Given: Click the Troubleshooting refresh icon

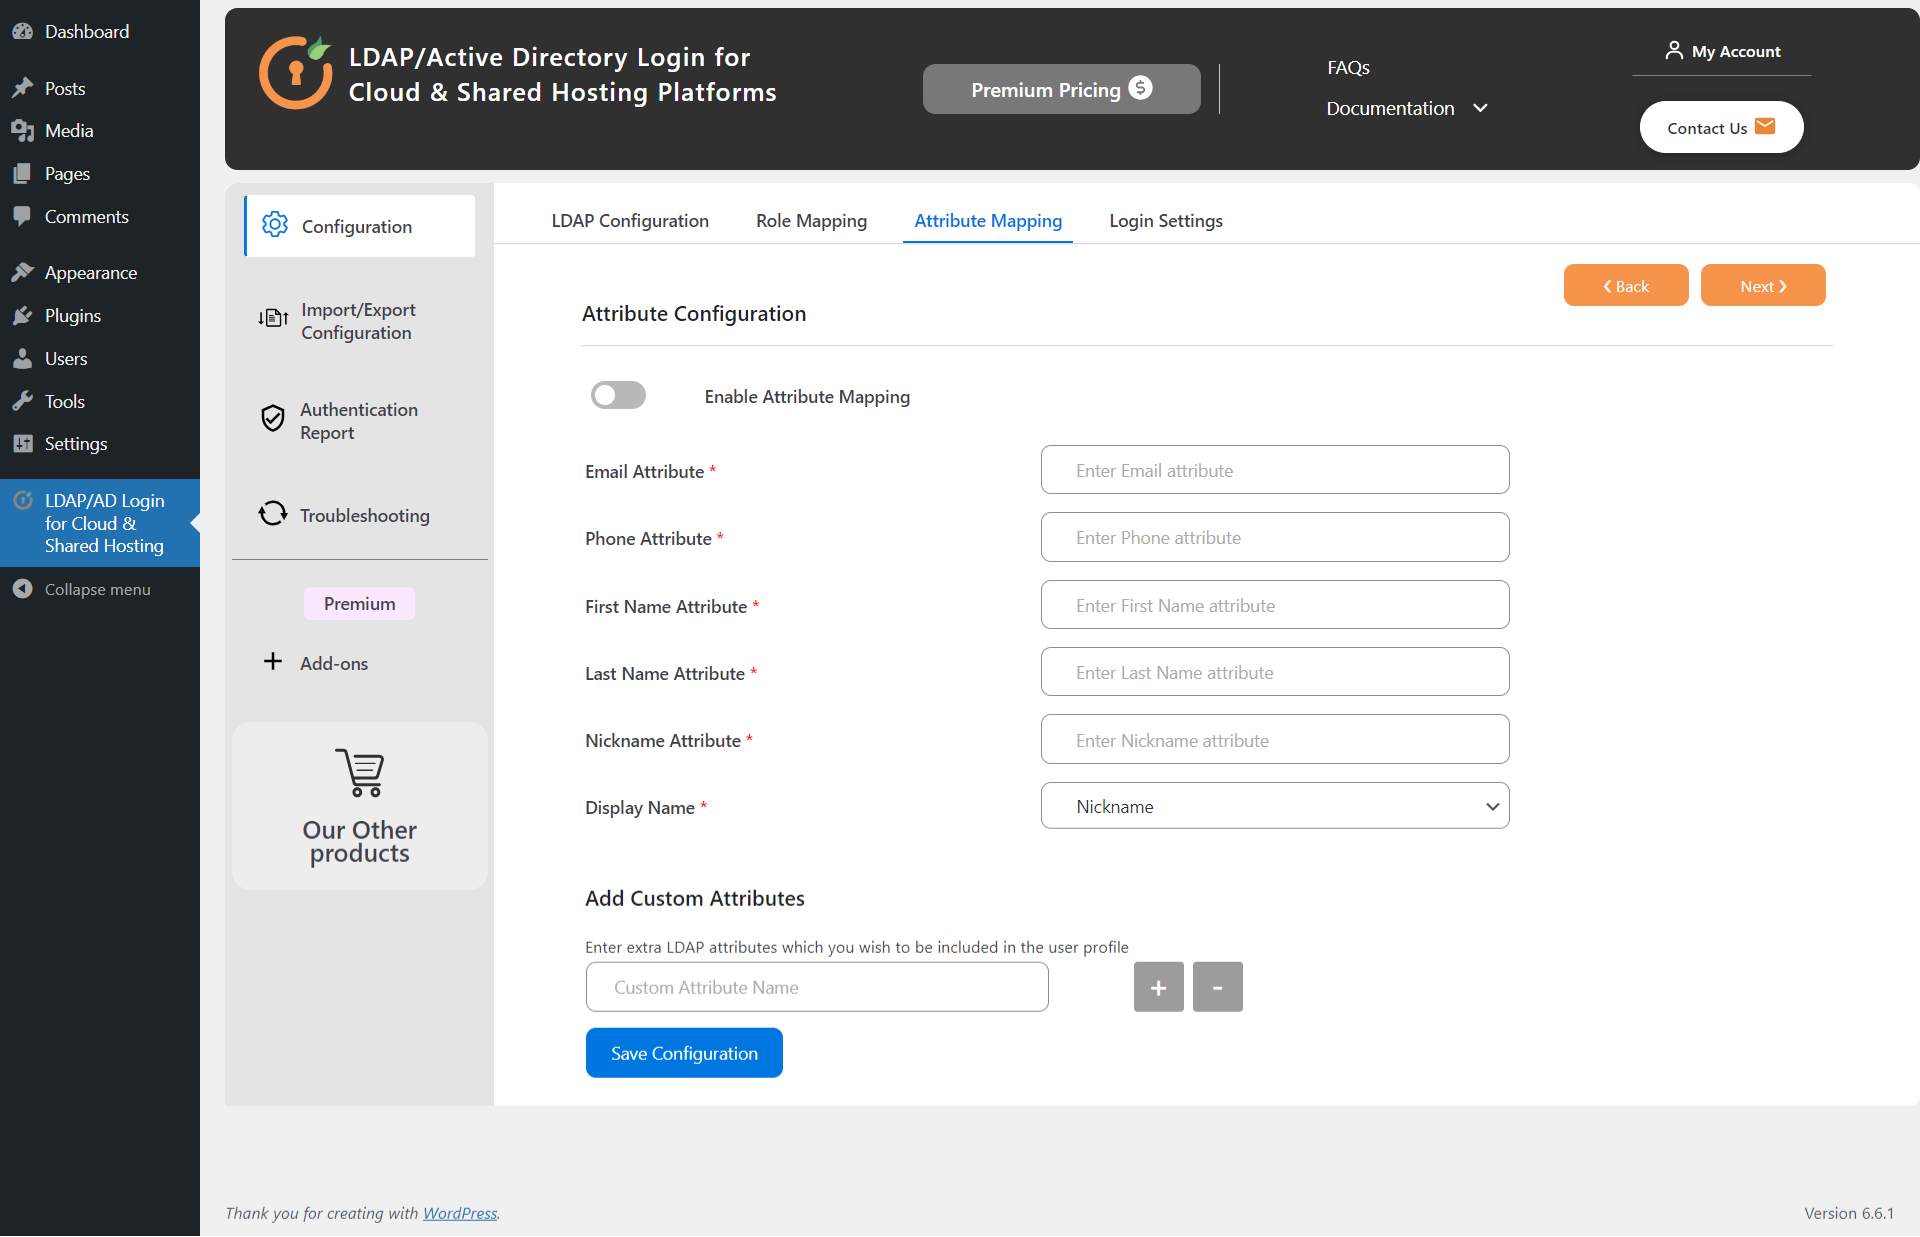Looking at the screenshot, I should [x=273, y=513].
